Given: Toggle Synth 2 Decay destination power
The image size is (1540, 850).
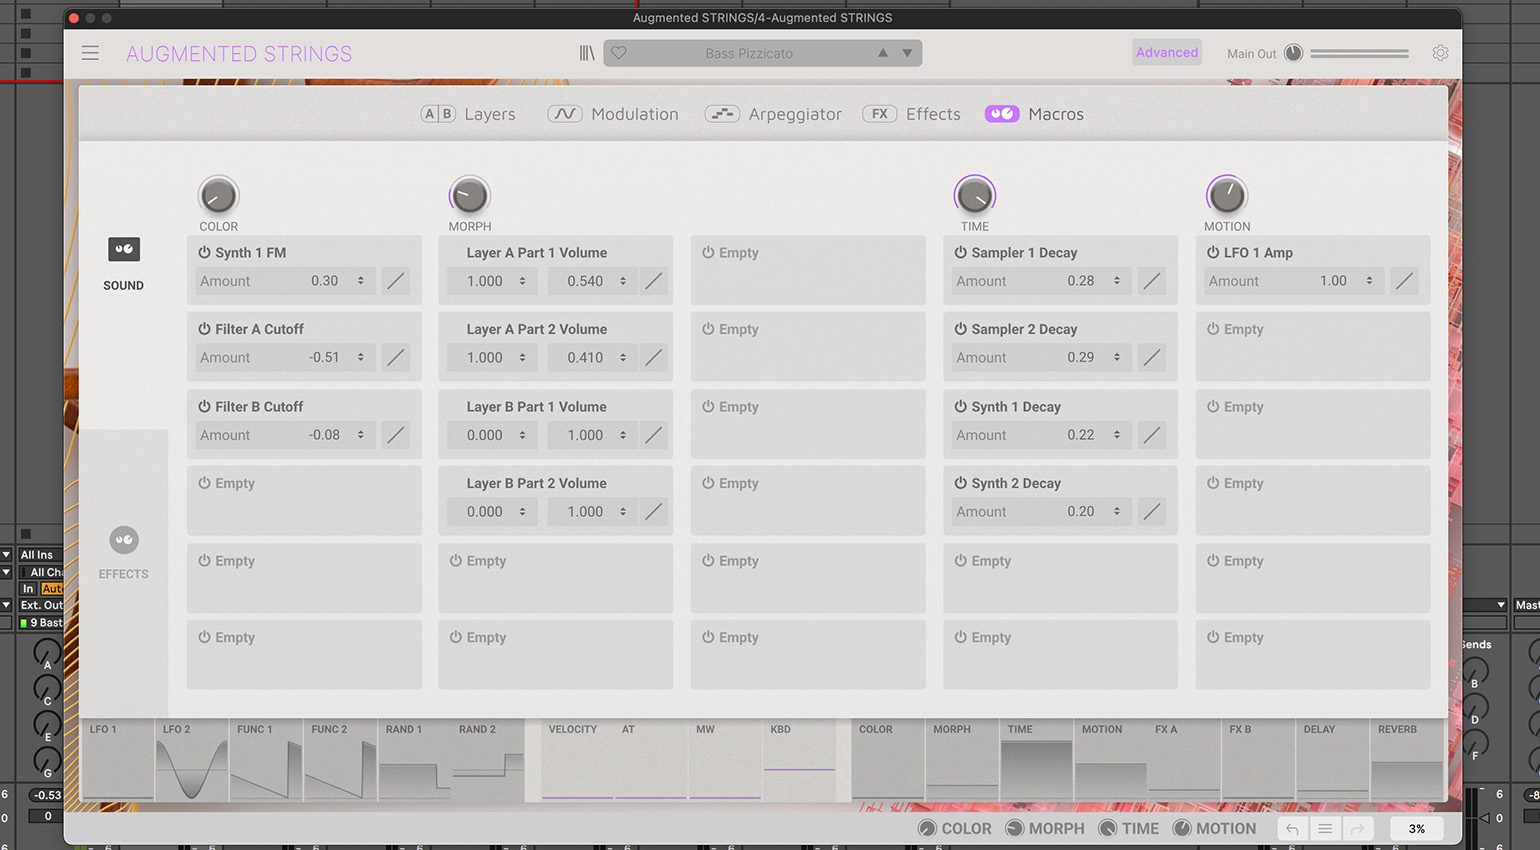Looking at the screenshot, I should (x=961, y=483).
